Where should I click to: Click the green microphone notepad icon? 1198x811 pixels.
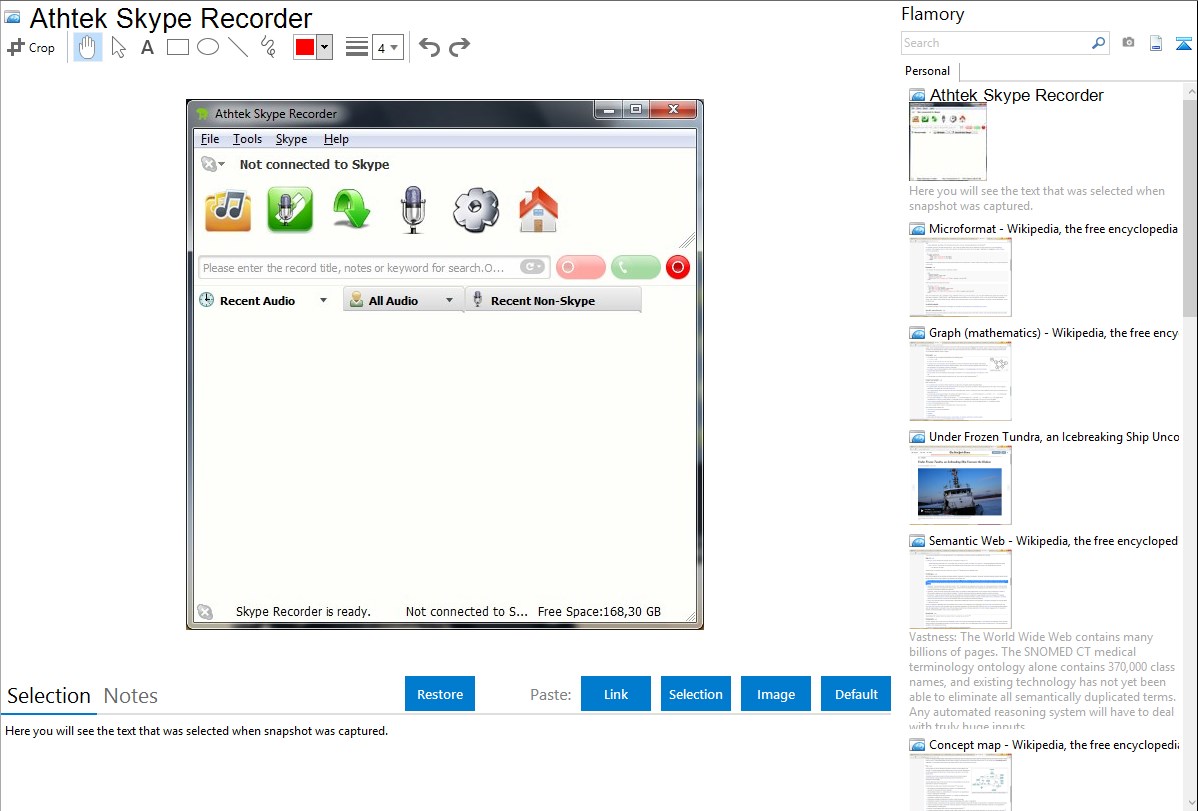pyautogui.click(x=290, y=209)
